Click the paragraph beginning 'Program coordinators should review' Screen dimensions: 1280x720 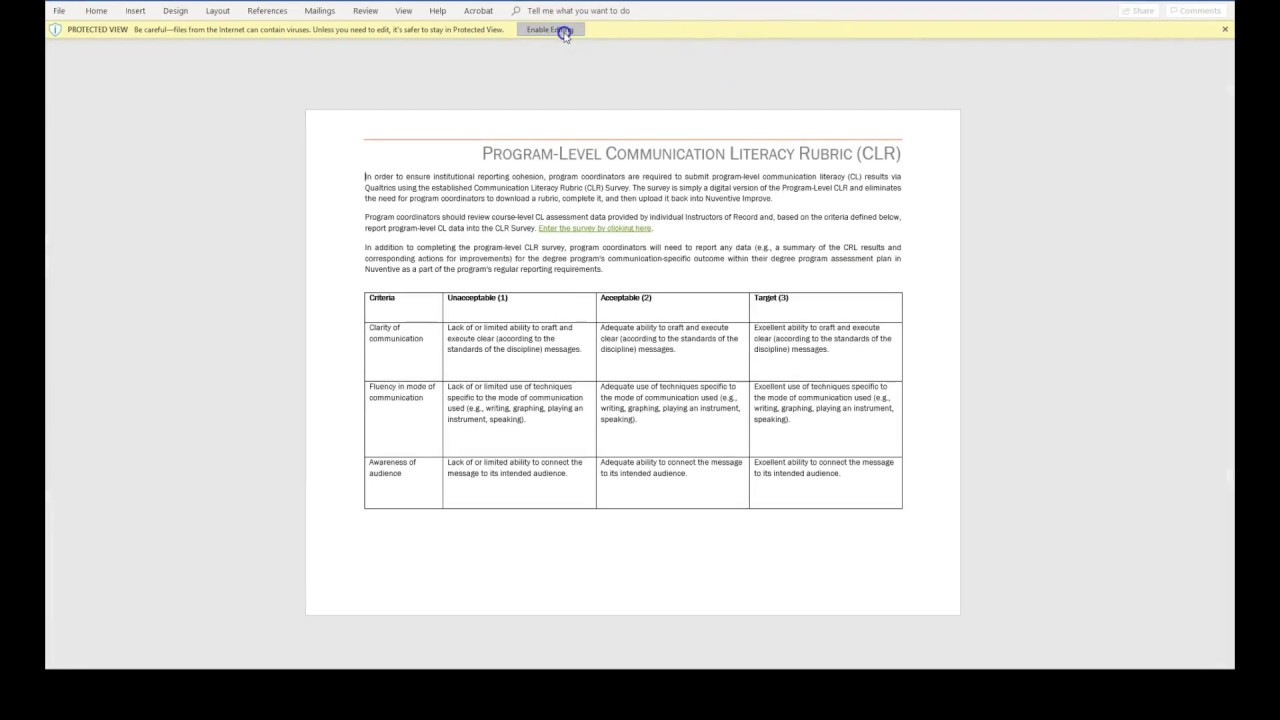coord(633,222)
